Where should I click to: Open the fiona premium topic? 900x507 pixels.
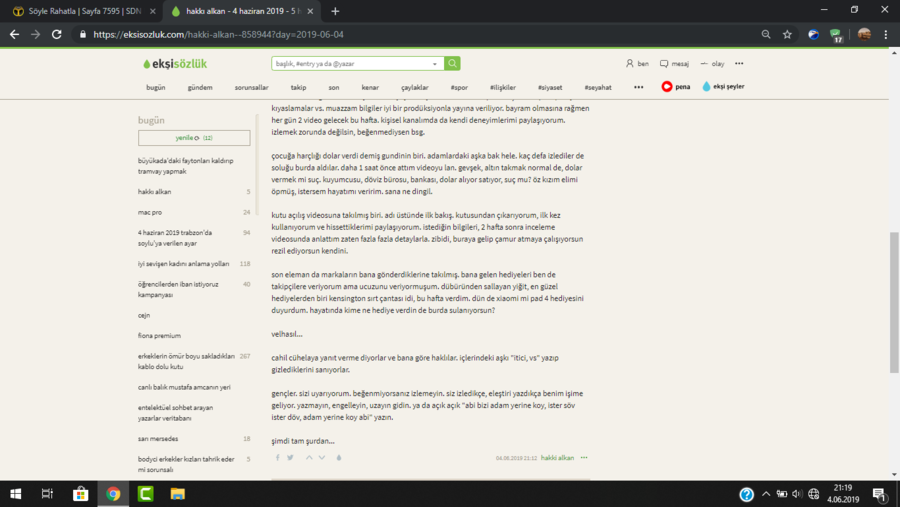pos(159,335)
